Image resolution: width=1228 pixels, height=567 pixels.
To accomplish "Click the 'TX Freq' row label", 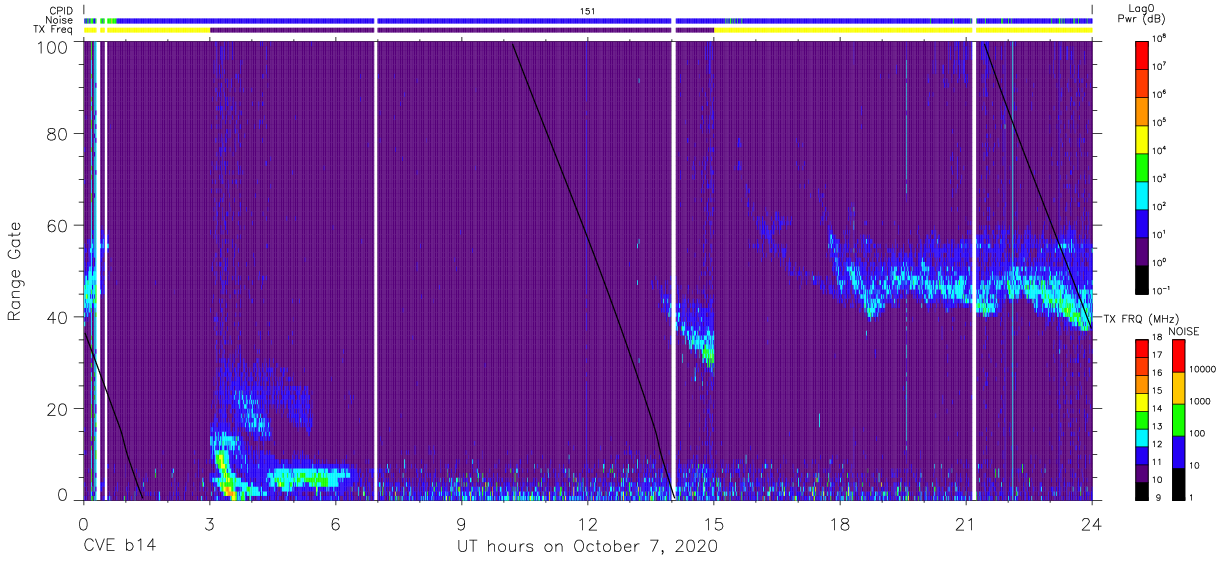I will [54, 30].
